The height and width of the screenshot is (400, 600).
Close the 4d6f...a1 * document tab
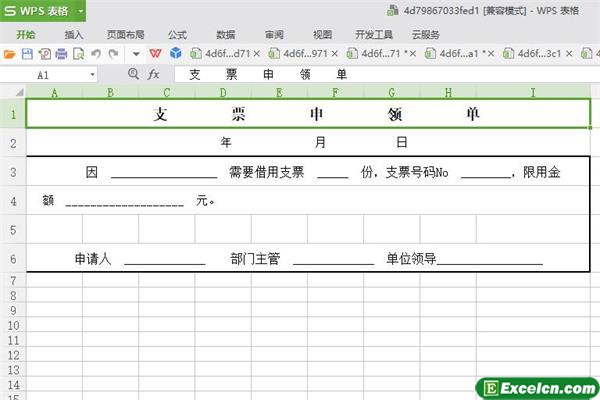point(491,54)
